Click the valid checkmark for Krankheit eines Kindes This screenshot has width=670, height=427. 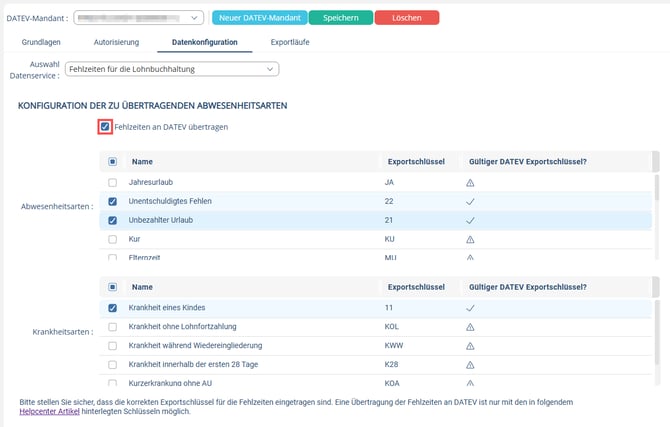point(470,308)
